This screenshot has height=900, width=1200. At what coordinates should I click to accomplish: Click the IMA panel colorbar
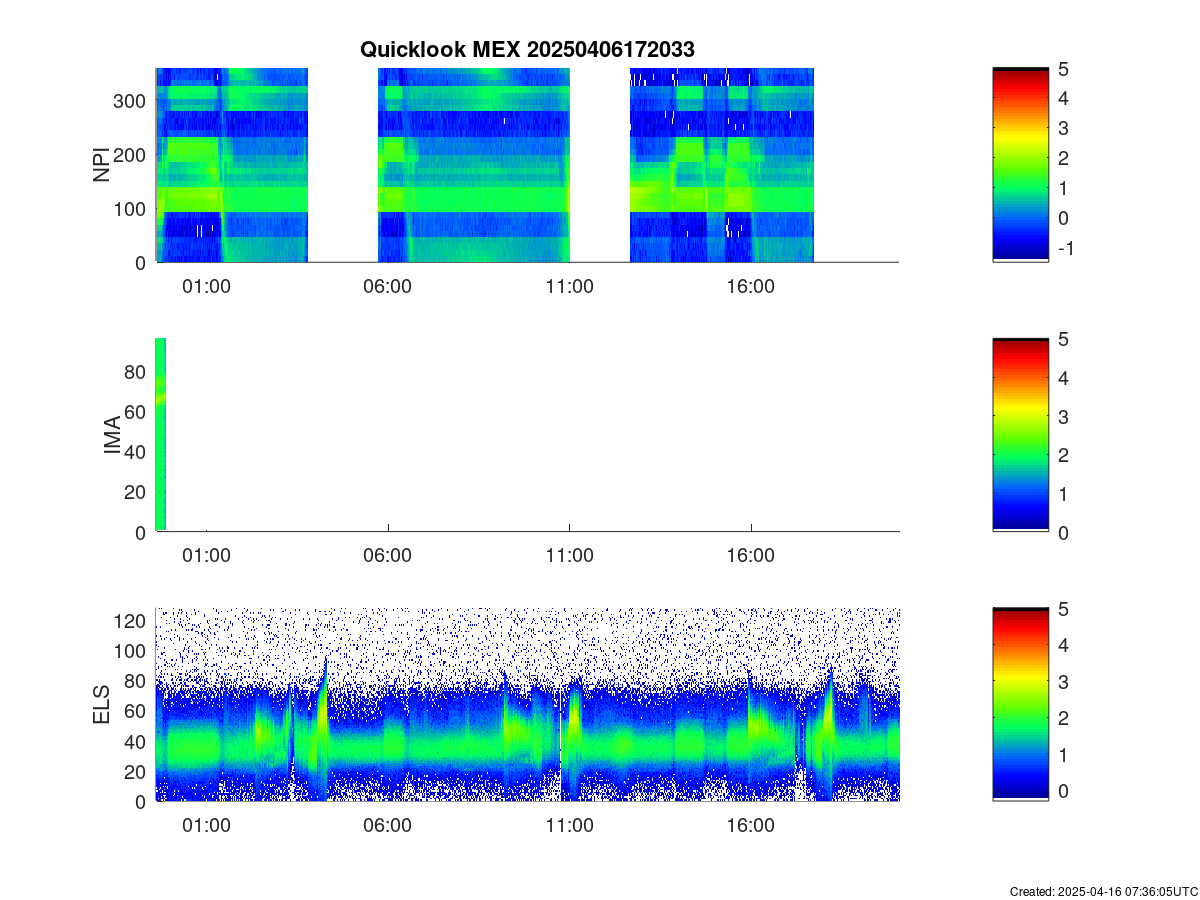[x=1020, y=436]
